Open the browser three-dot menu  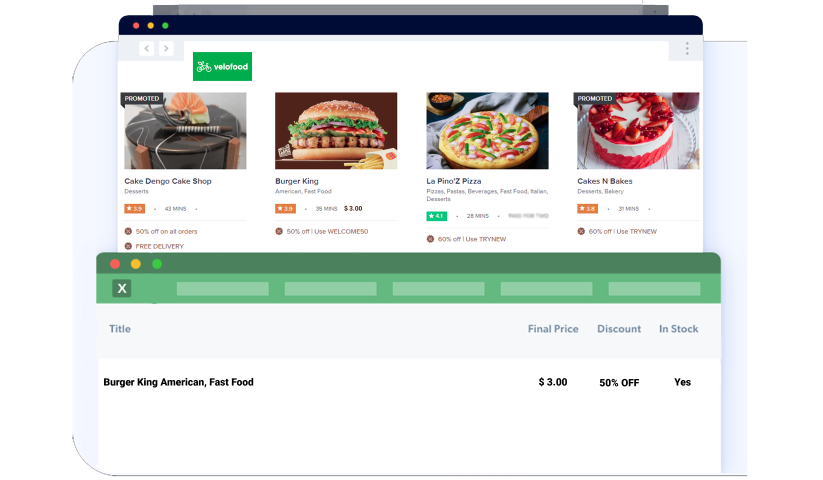click(687, 49)
